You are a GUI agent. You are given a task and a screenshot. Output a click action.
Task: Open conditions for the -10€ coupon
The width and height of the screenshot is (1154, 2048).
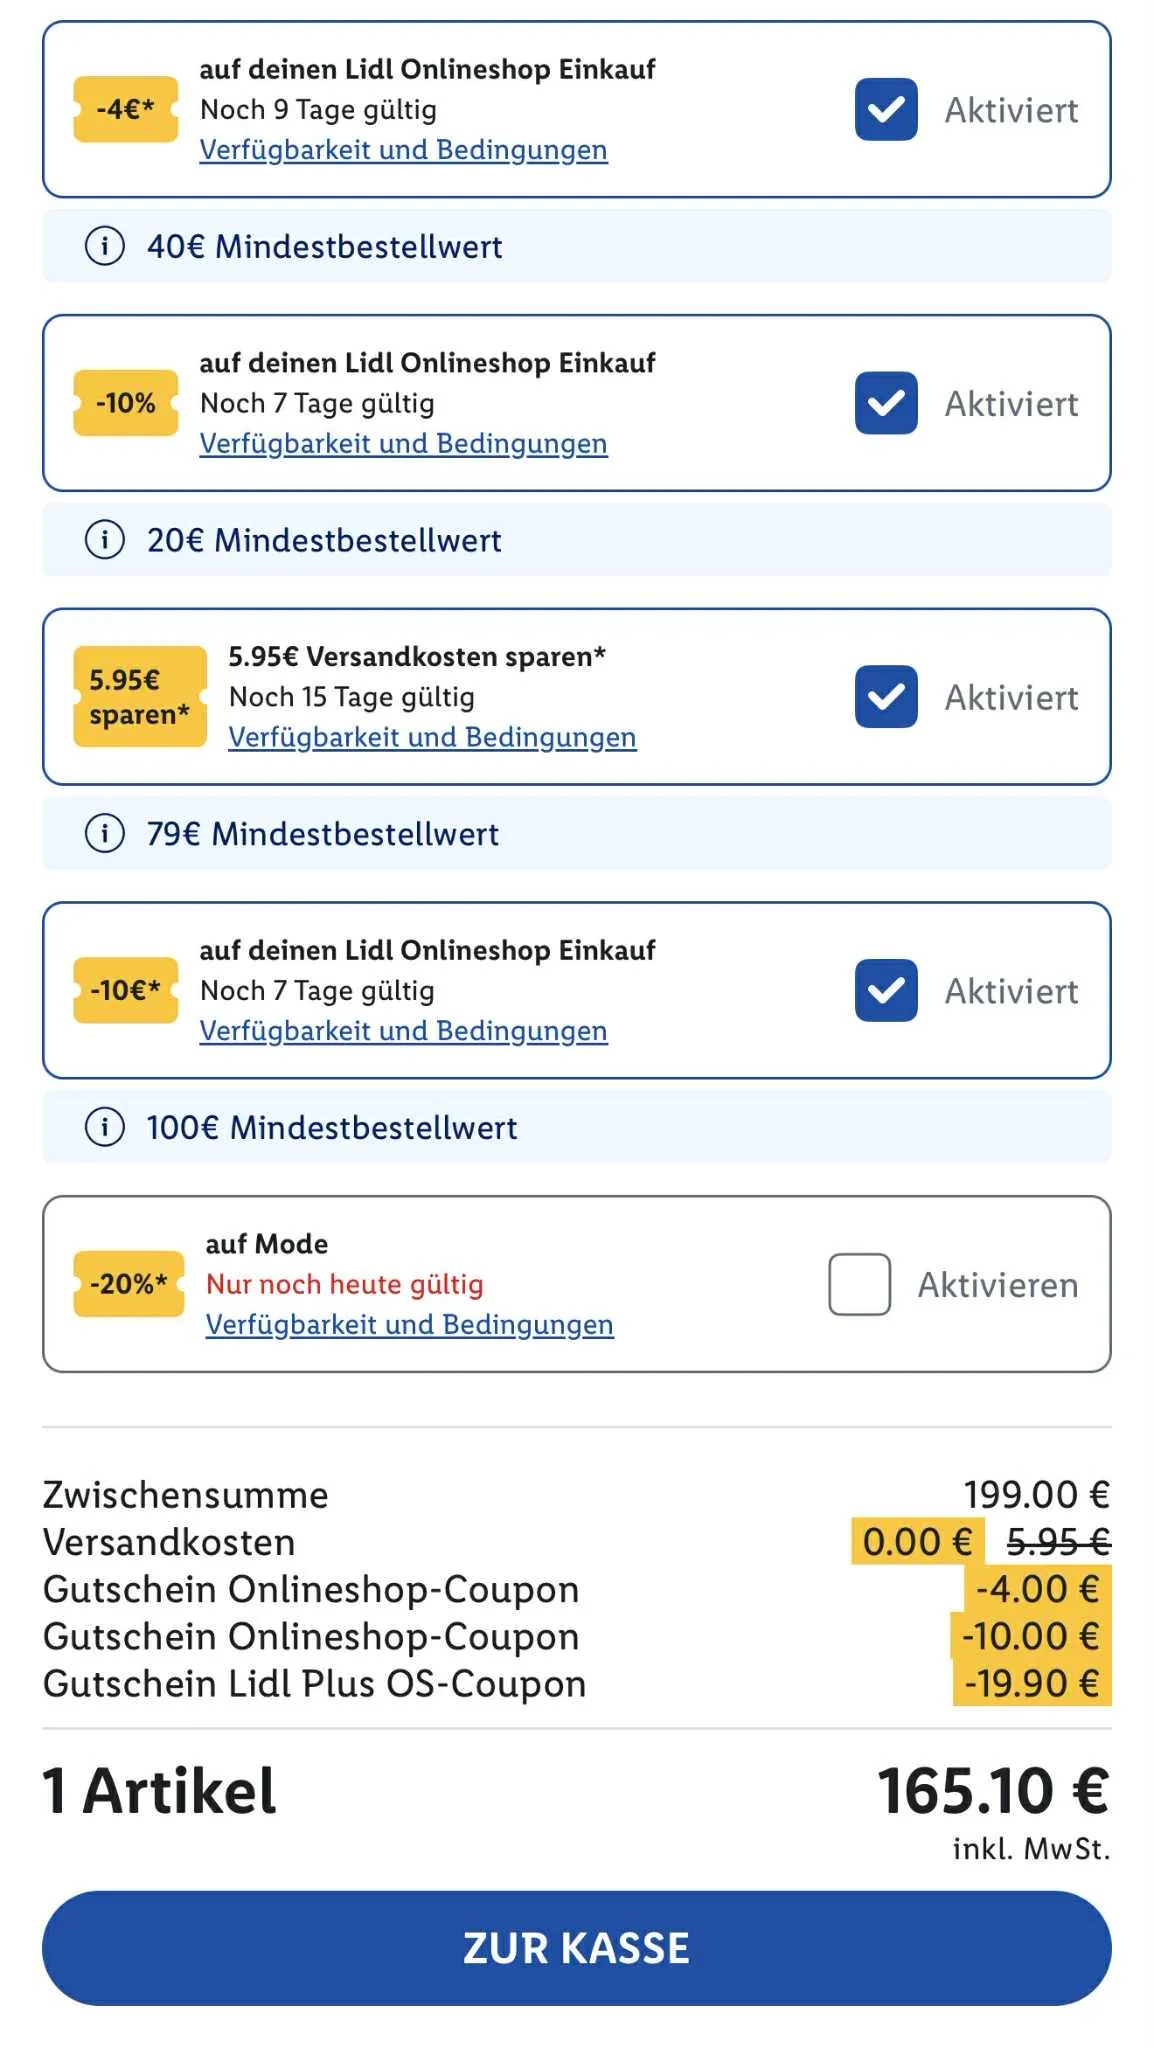(x=404, y=1030)
